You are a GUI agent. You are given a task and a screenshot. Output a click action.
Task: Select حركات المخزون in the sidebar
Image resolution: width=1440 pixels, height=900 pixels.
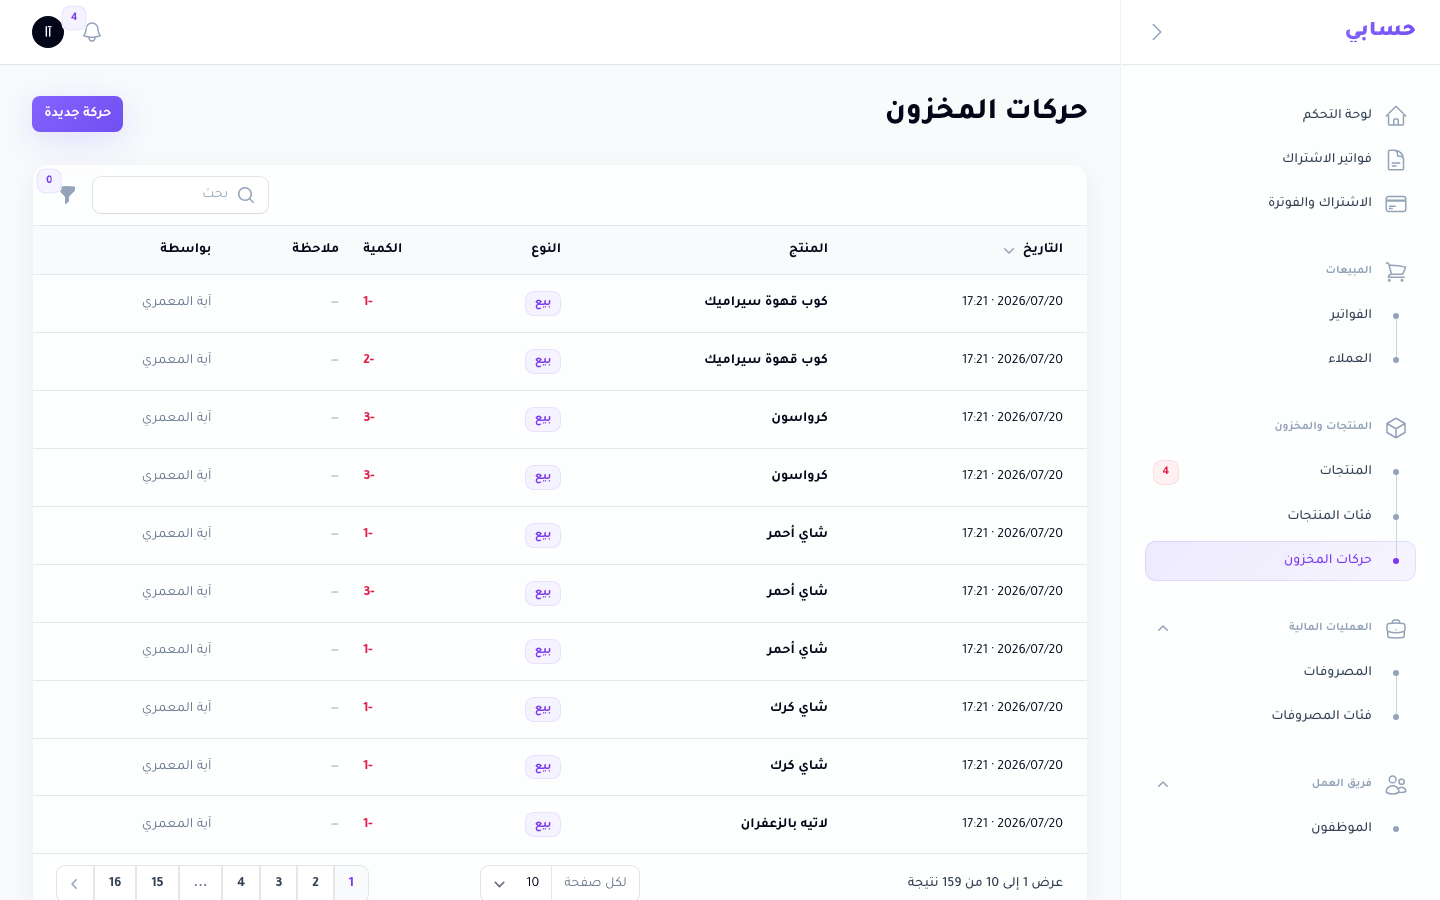(1280, 561)
